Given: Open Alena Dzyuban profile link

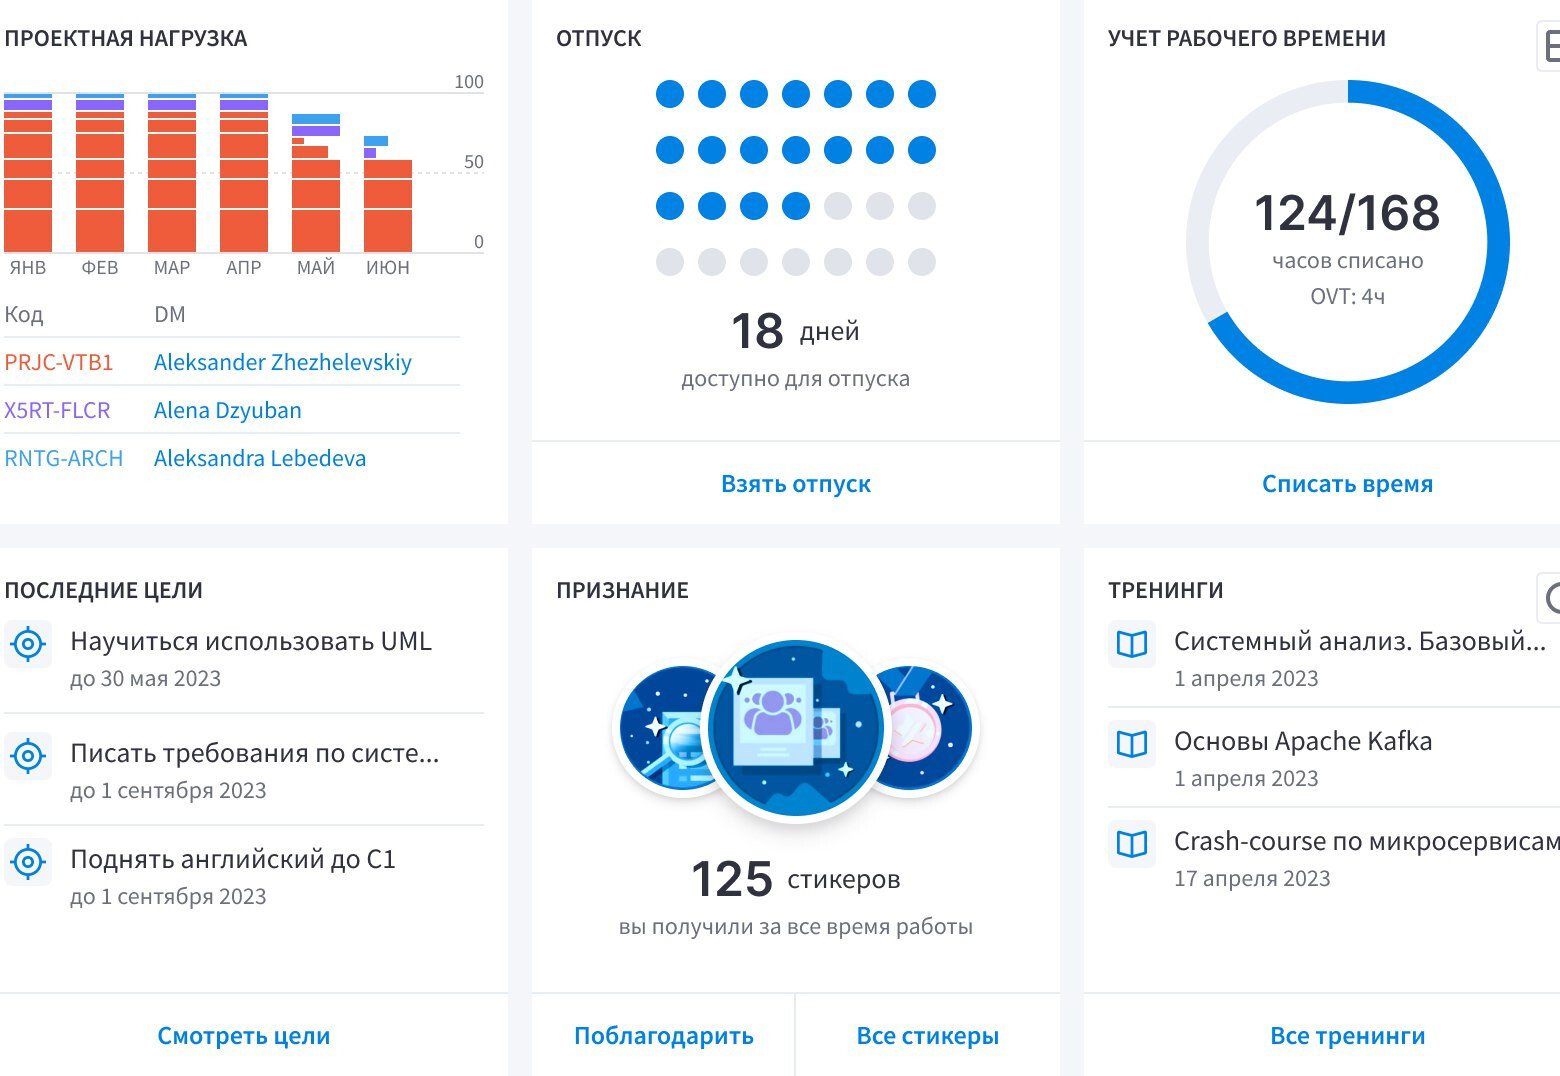Looking at the screenshot, I should click(227, 410).
